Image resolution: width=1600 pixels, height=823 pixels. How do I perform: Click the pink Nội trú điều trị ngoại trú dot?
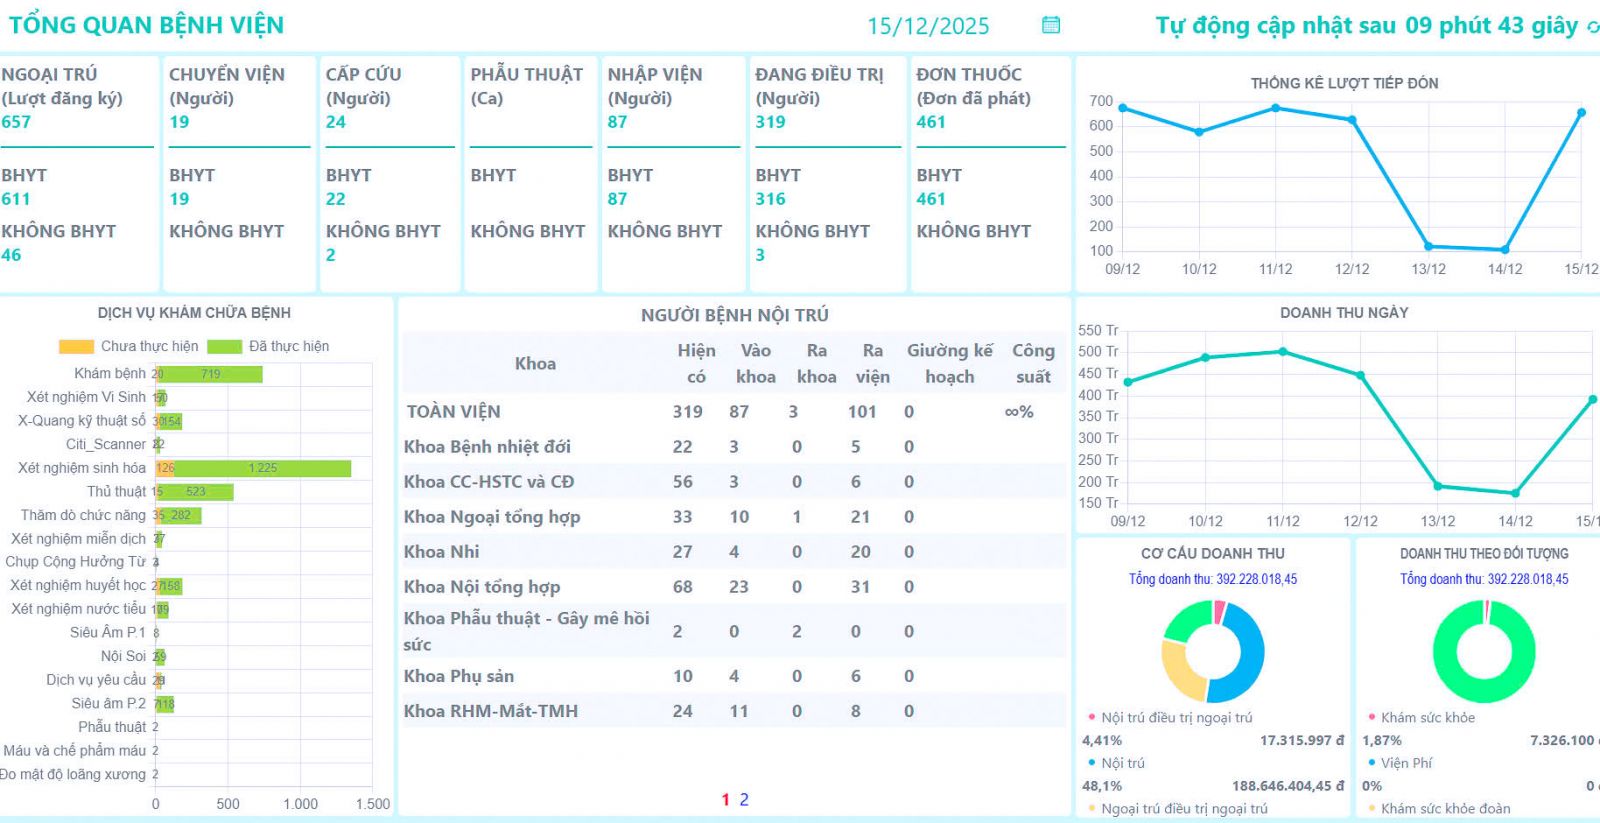1091,717
